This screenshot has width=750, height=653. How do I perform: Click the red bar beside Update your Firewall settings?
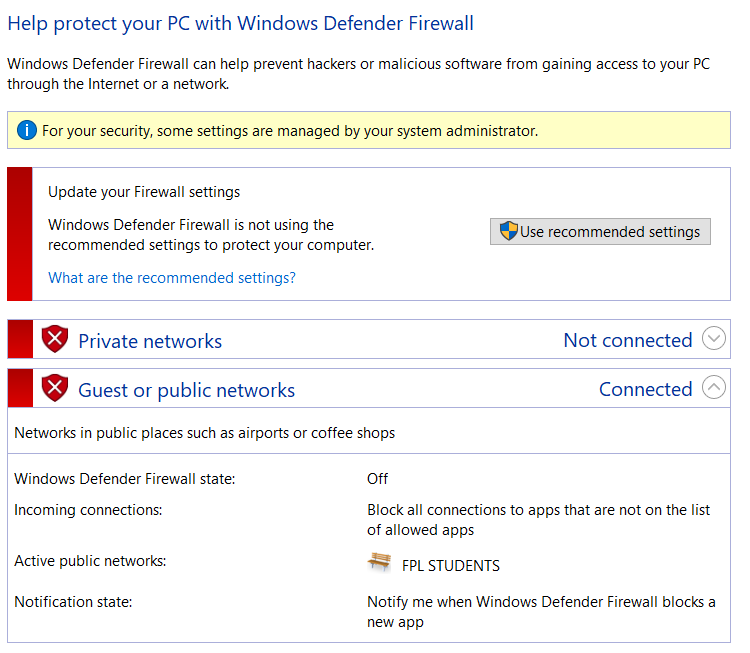[20, 234]
